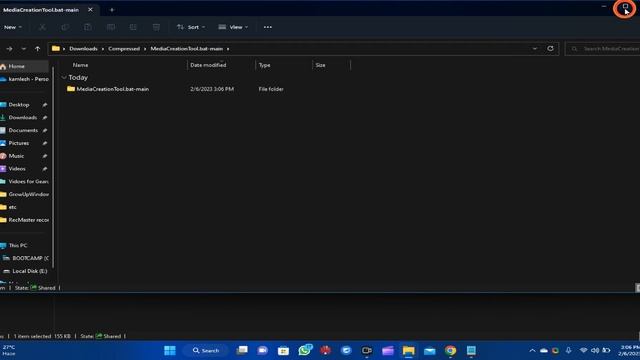Refresh the current folder view
This screenshot has height=360, width=640.
pyautogui.click(x=550, y=49)
